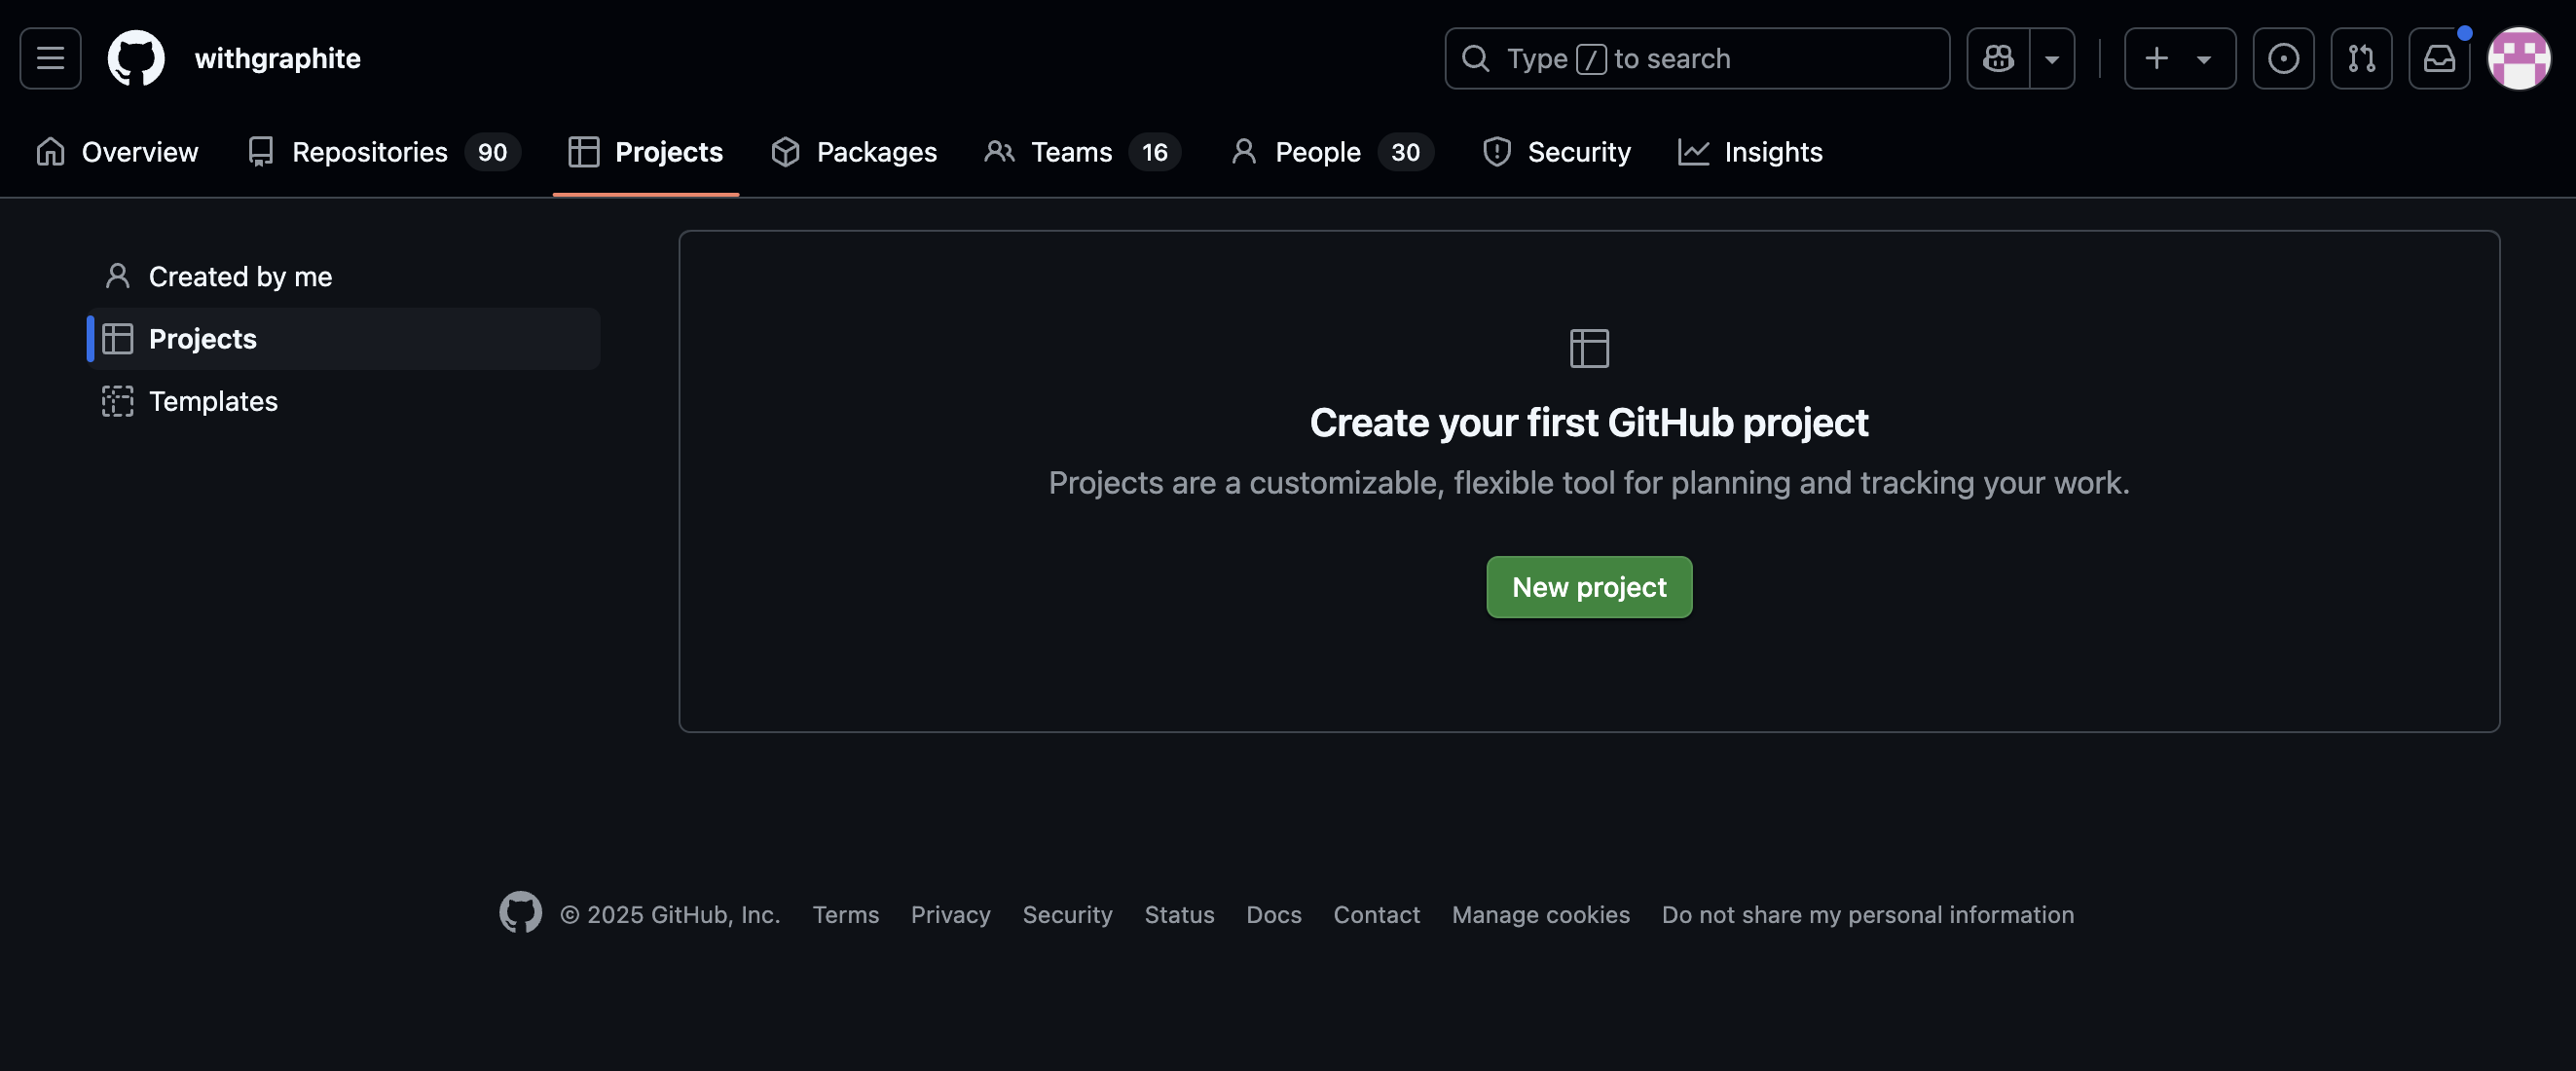Click the search input field
2576x1071 pixels.
click(x=1696, y=58)
